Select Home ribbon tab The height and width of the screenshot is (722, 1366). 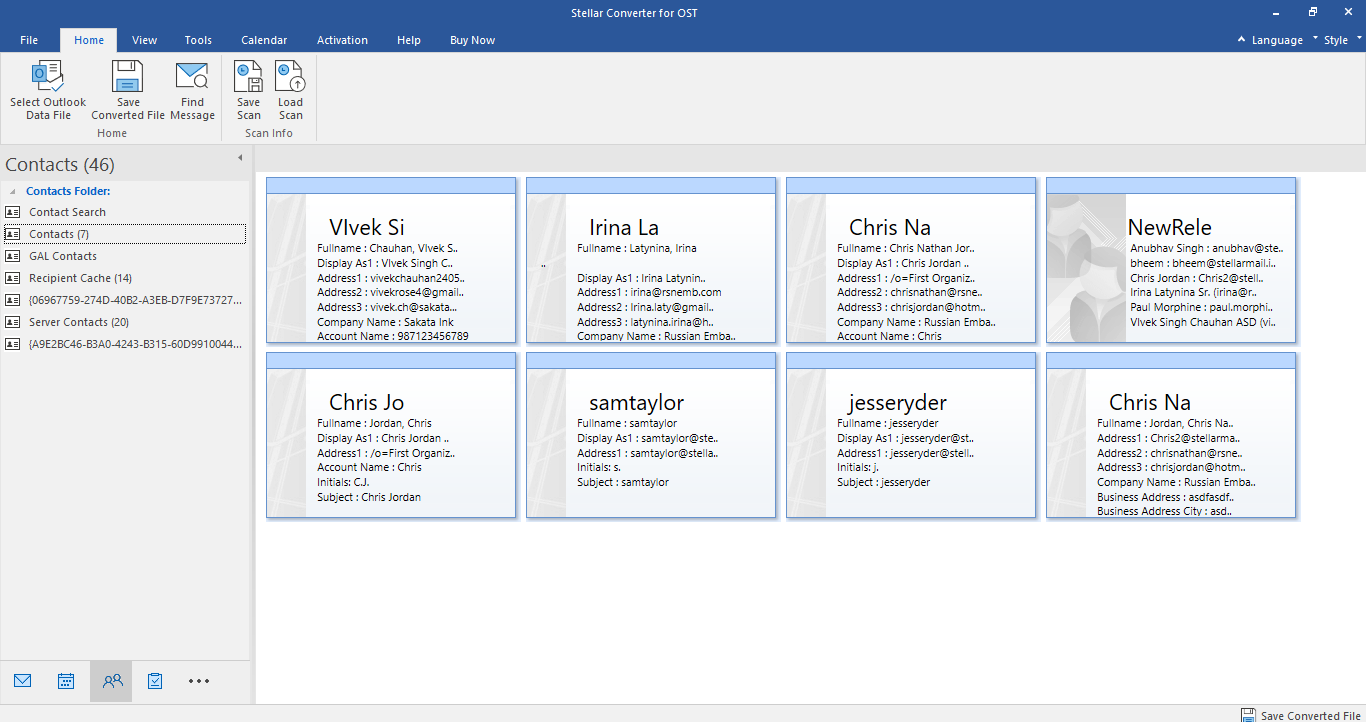click(x=89, y=40)
